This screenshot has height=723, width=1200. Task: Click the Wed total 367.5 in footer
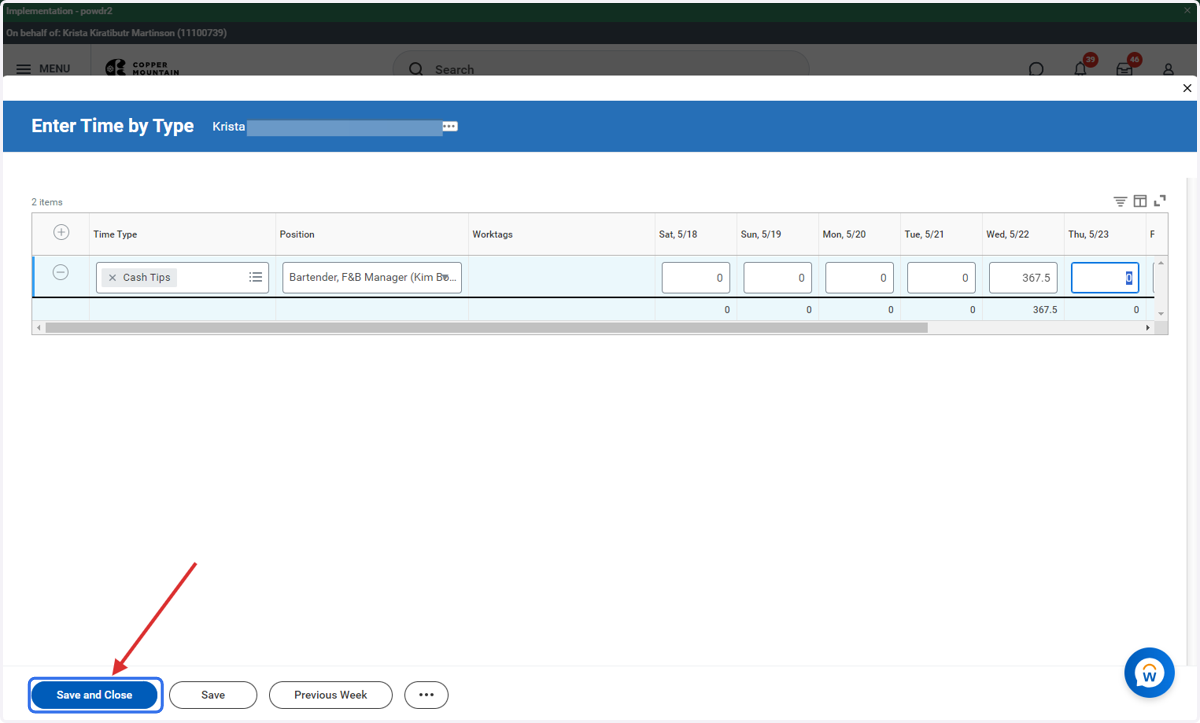pyautogui.click(x=1044, y=310)
